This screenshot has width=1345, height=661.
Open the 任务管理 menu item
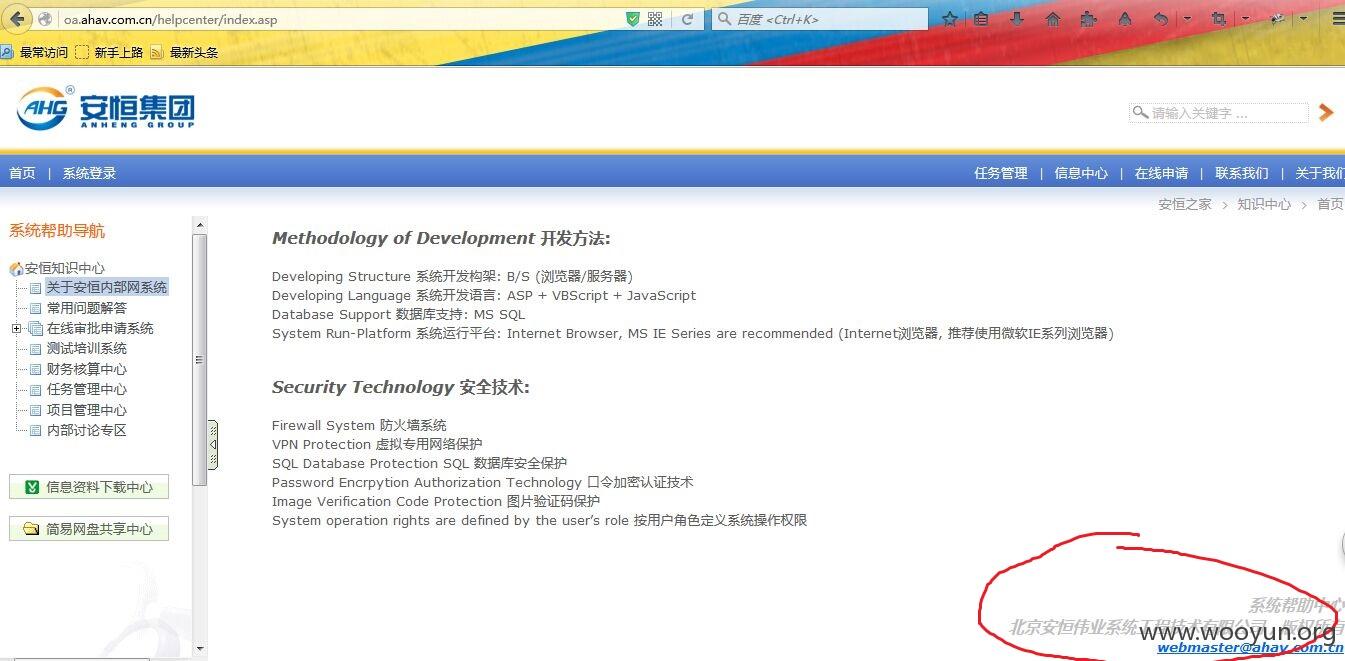point(1001,173)
